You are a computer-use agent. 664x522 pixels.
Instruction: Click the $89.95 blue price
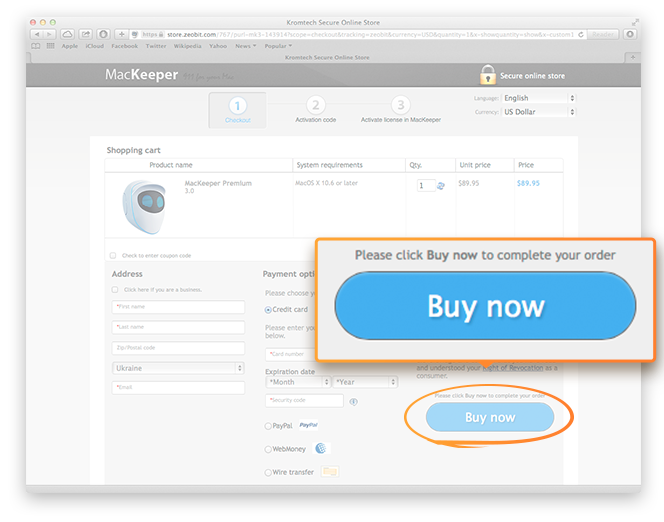(528, 183)
